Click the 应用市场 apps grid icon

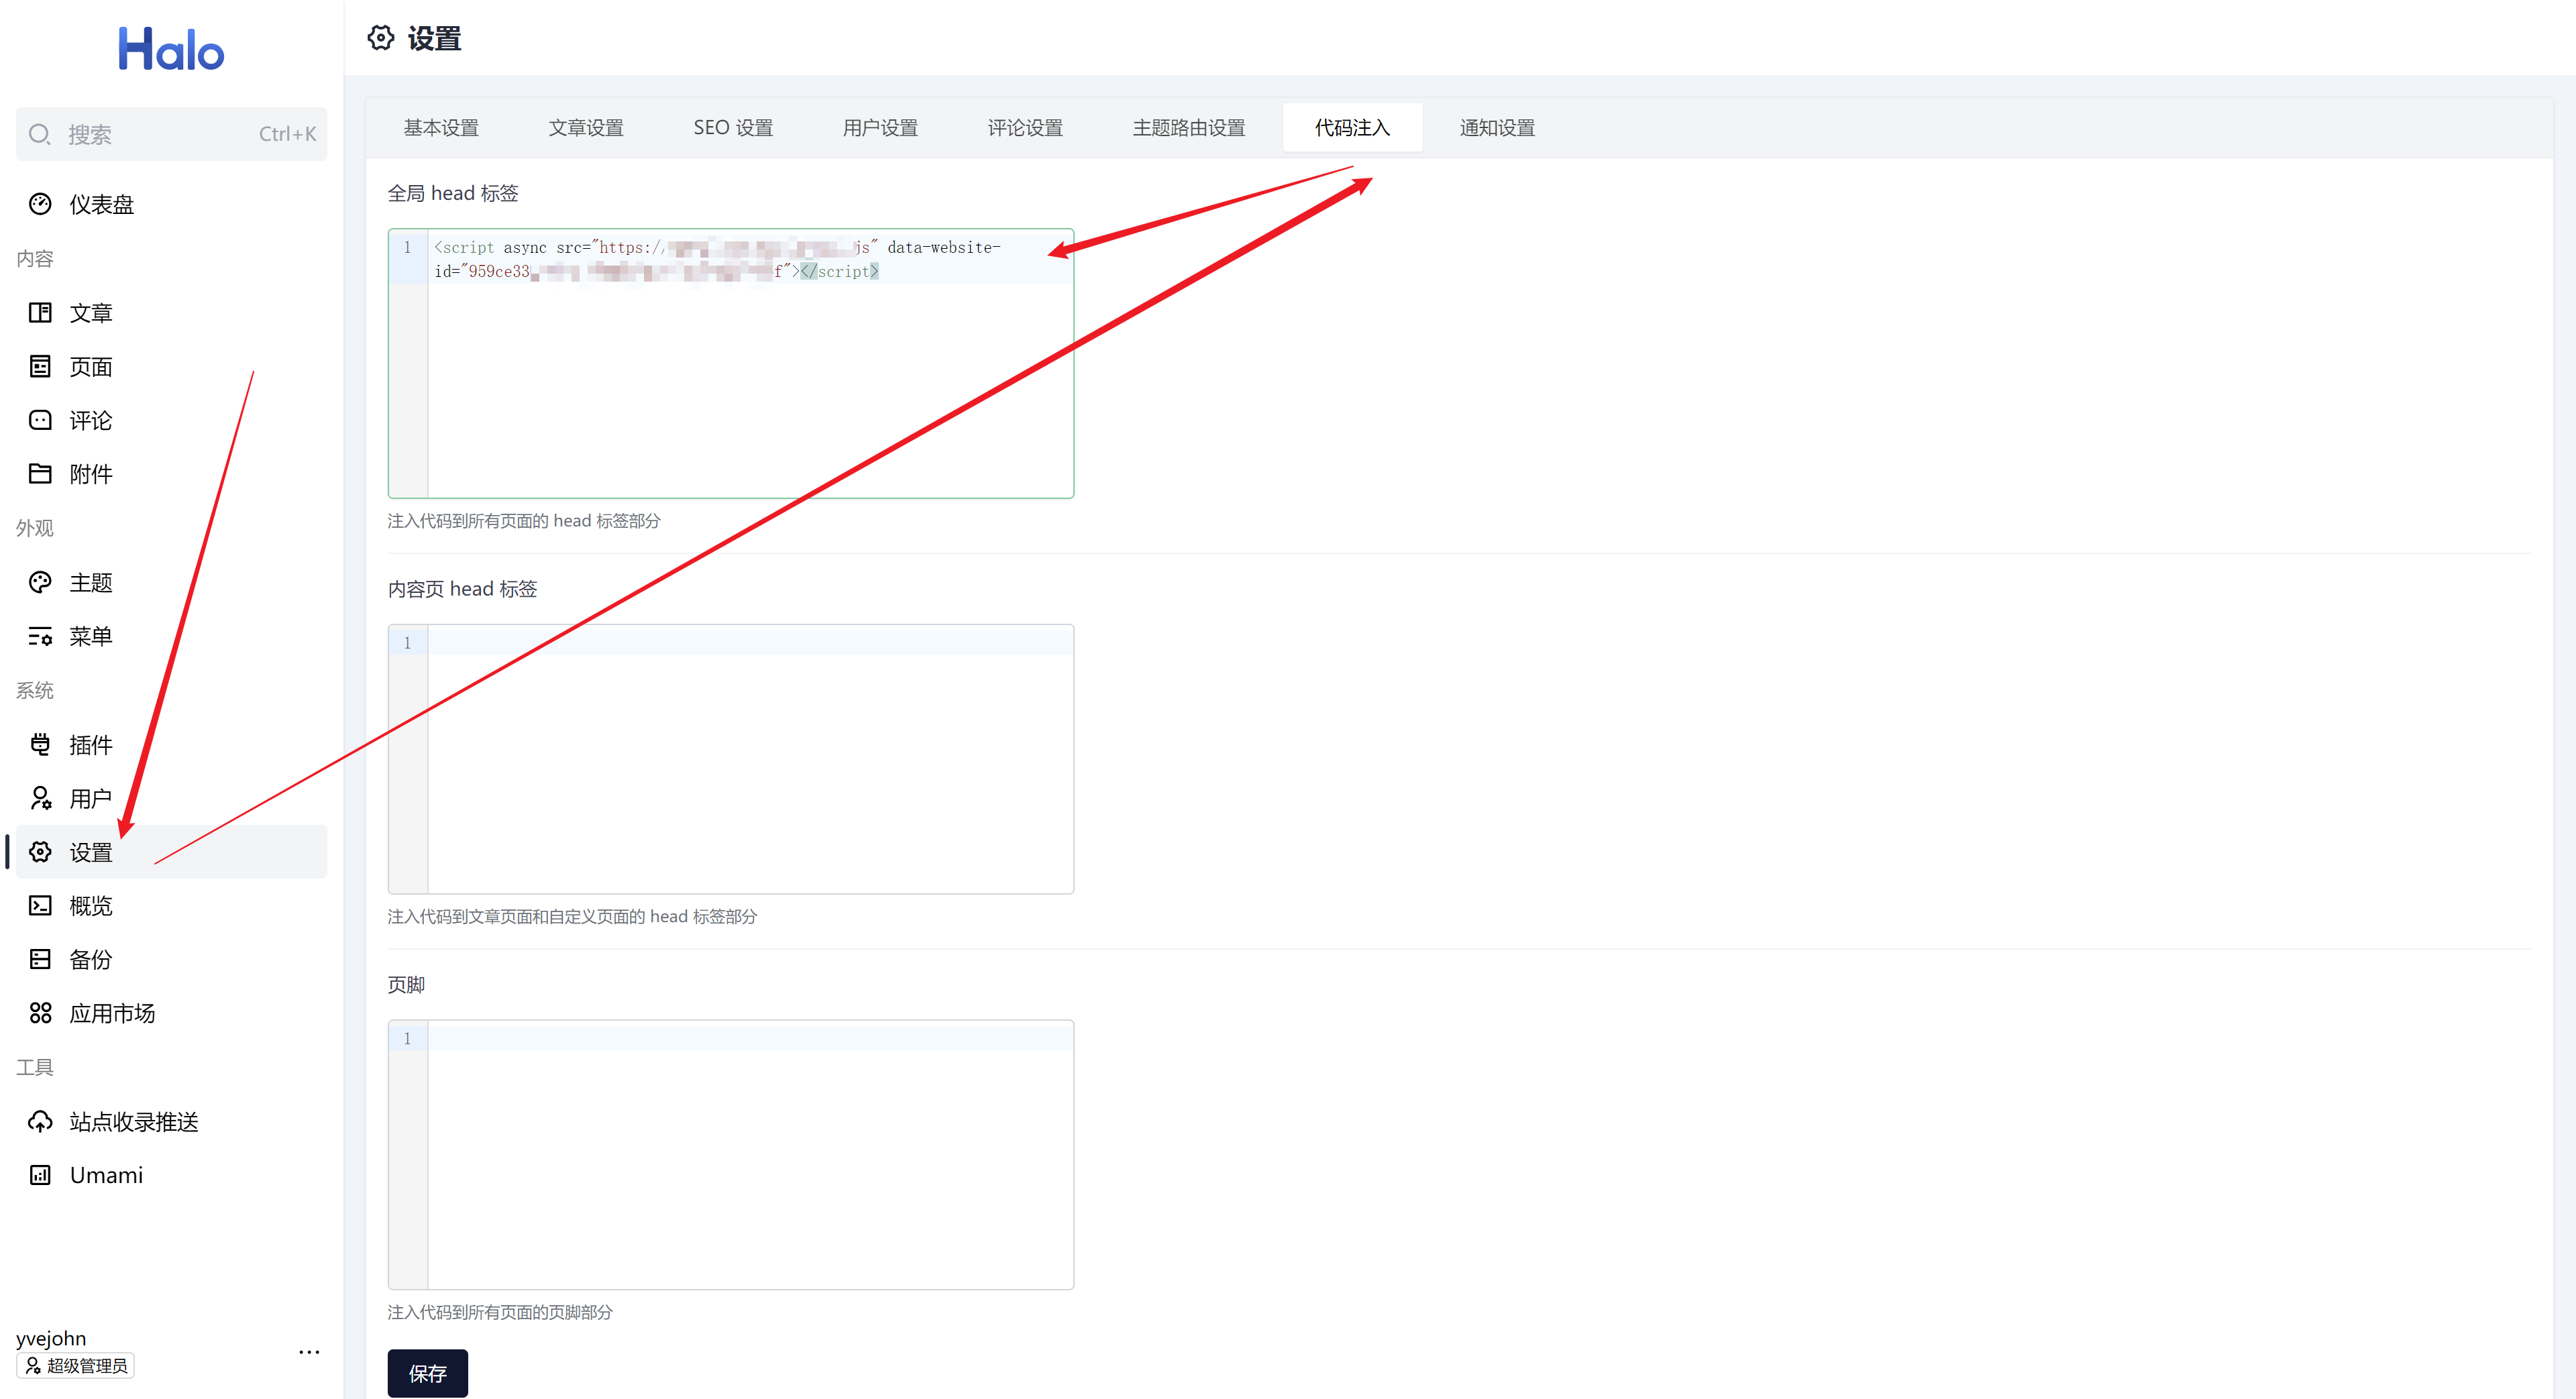40,1013
